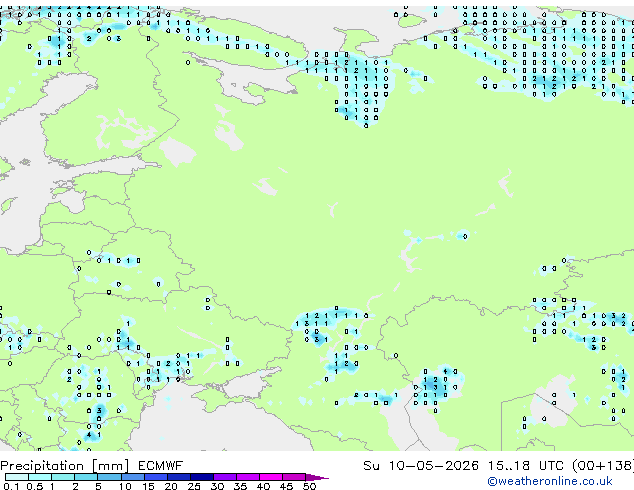Click the legend value '30'
634x490 pixels.
[x=217, y=486]
